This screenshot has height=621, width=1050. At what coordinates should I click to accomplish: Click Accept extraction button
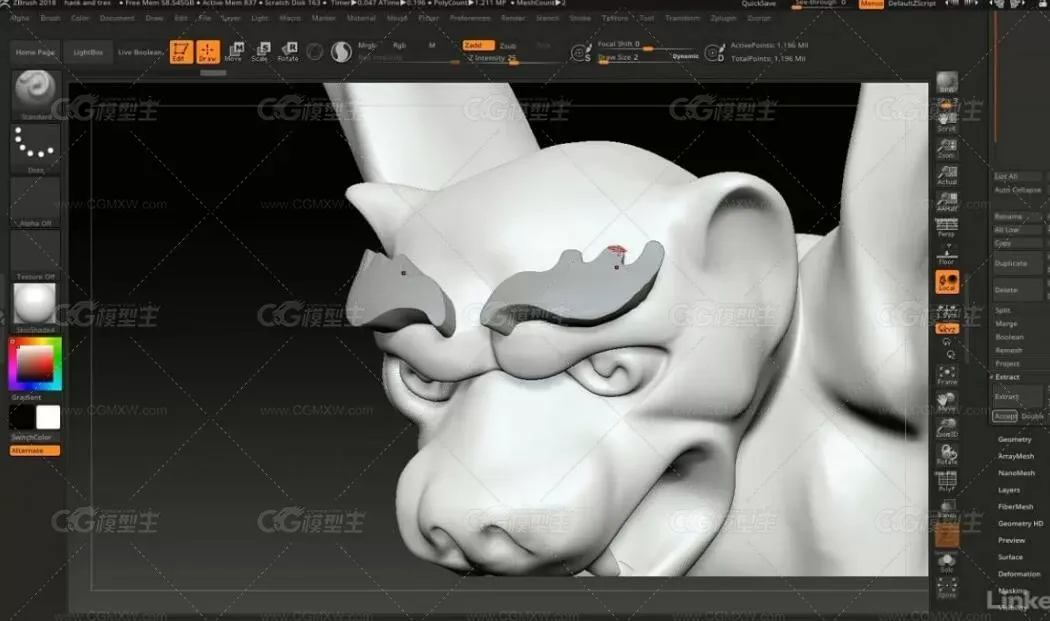click(1005, 416)
